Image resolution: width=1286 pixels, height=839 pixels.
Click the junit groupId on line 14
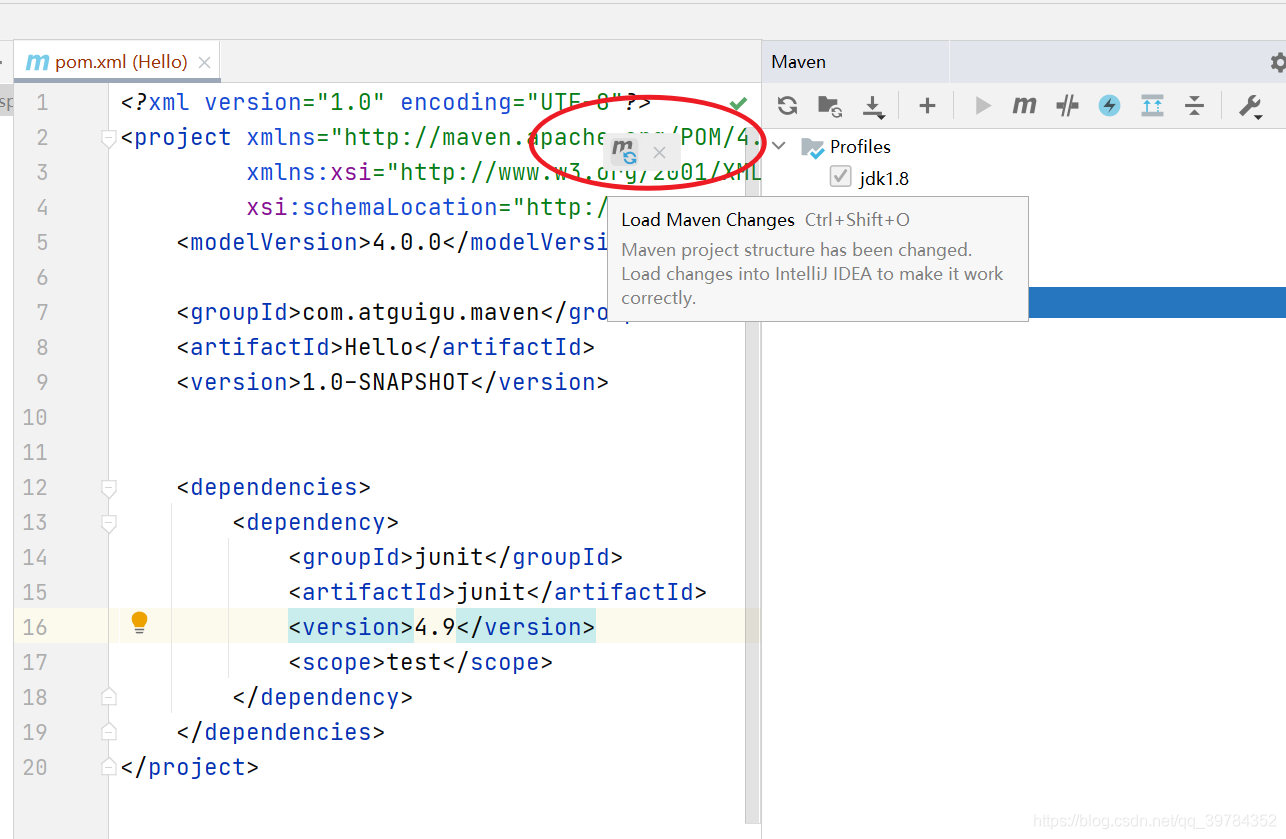[449, 557]
